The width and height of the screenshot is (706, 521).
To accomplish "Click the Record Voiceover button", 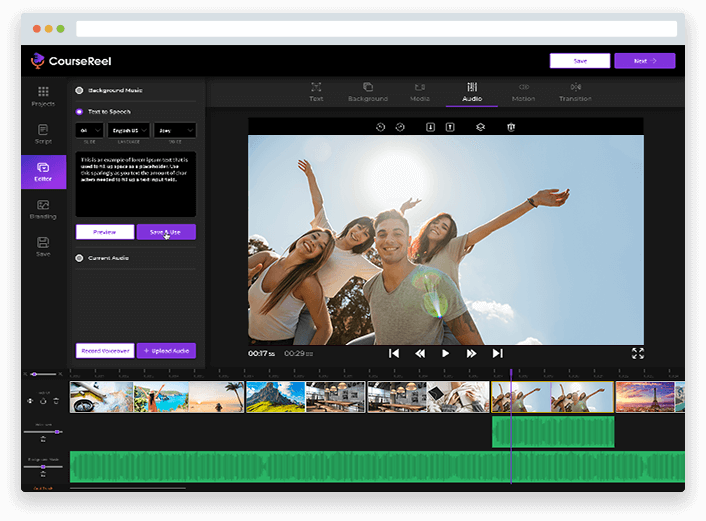I will point(105,351).
